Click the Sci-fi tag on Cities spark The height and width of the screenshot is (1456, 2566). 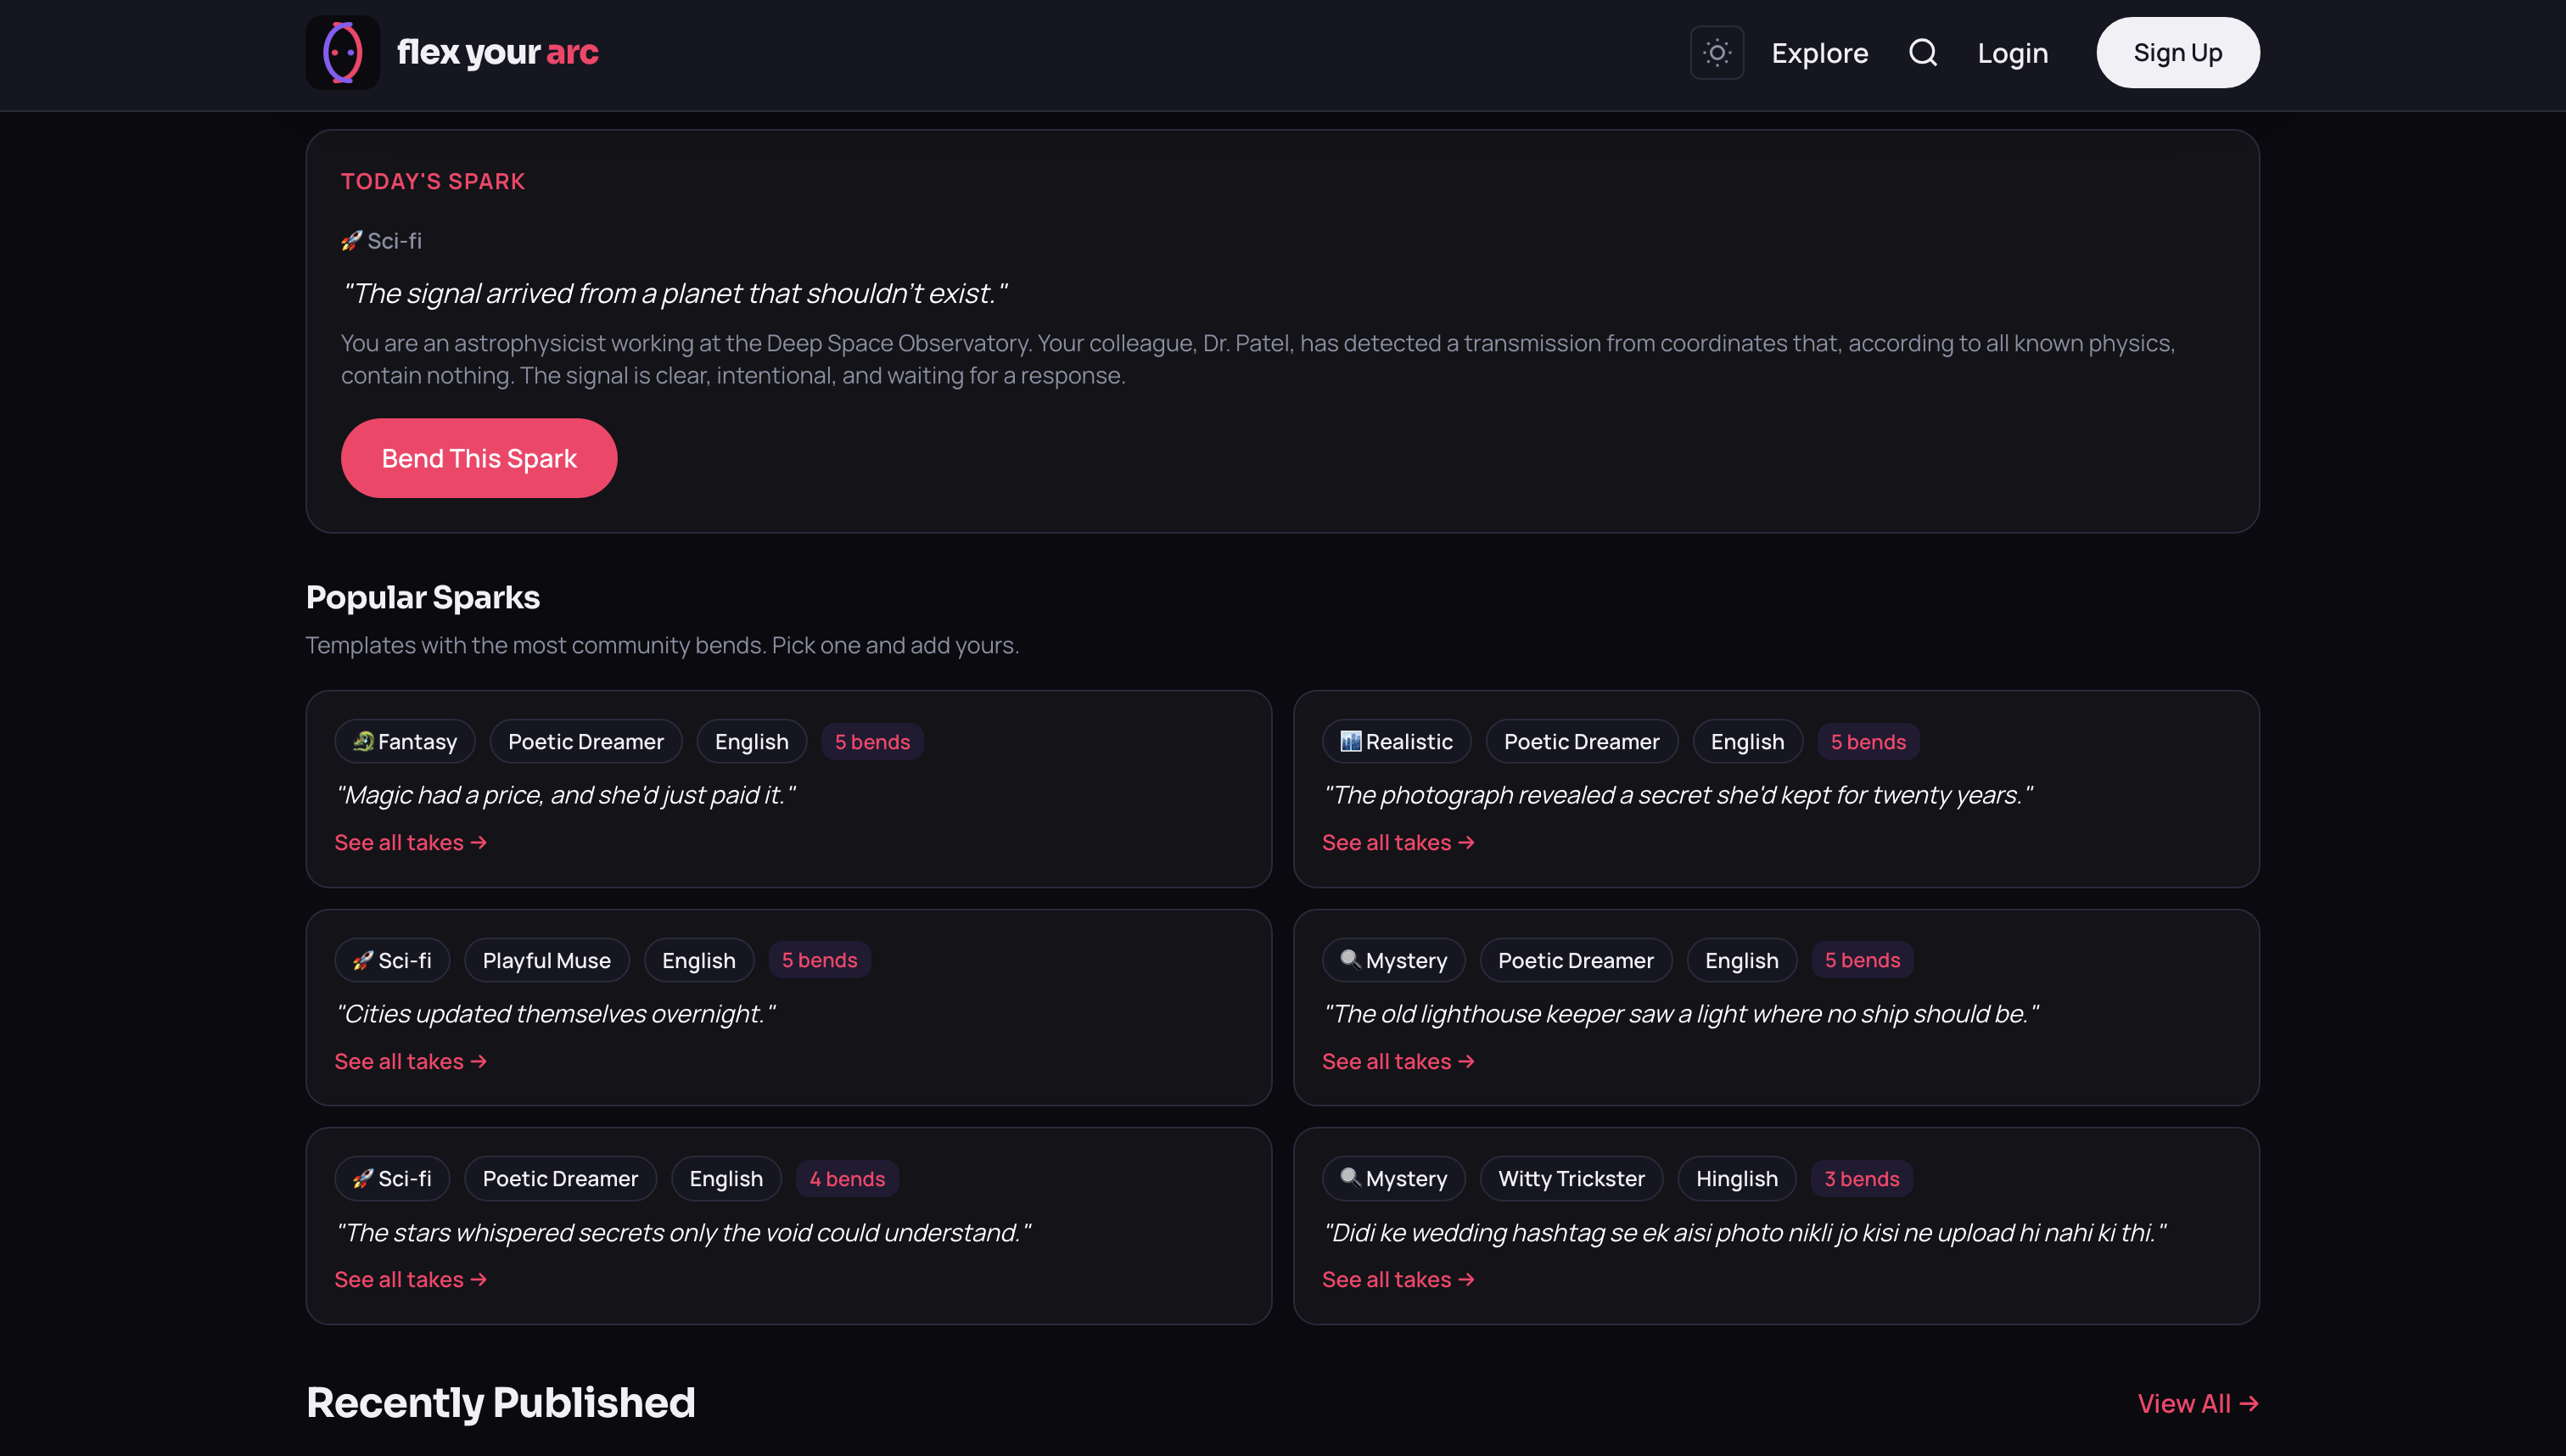[392, 960]
